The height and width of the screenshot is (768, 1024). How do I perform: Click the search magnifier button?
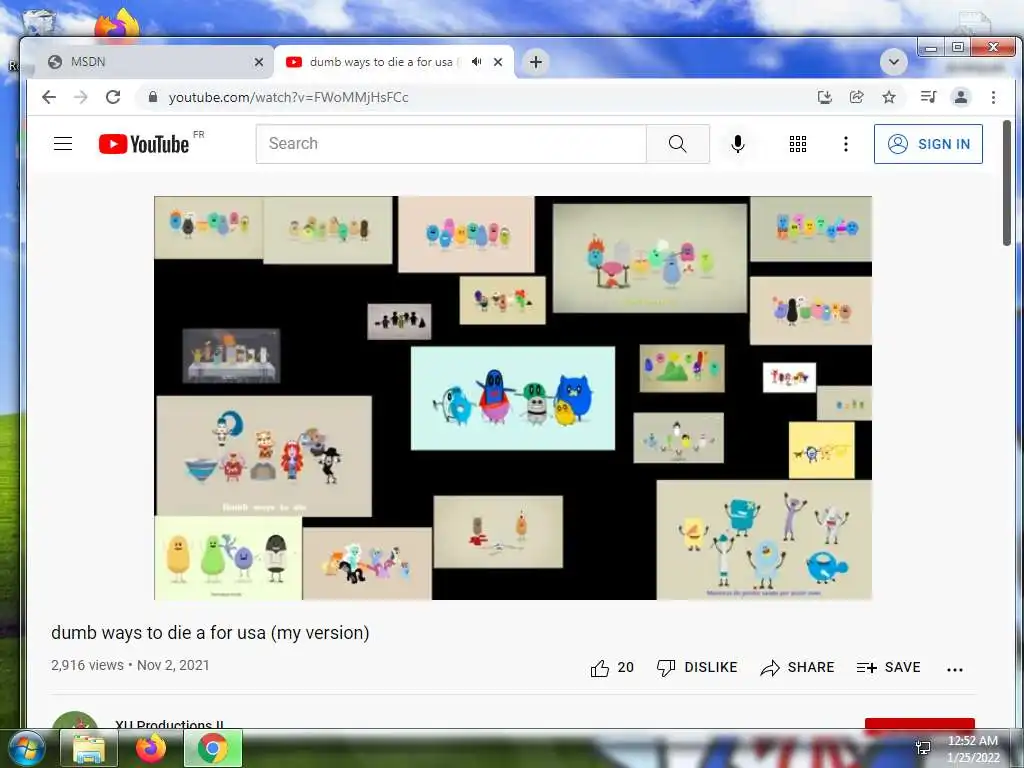[x=678, y=144]
